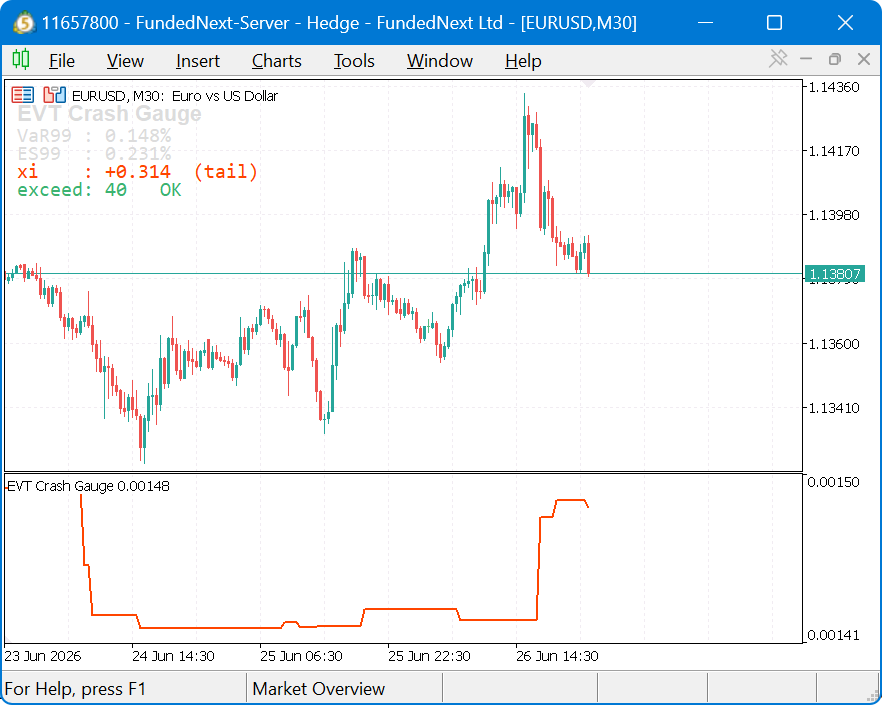This screenshot has height=705, width=882.
Task: Click the unpin icon in the menu bar
Action: point(778,59)
